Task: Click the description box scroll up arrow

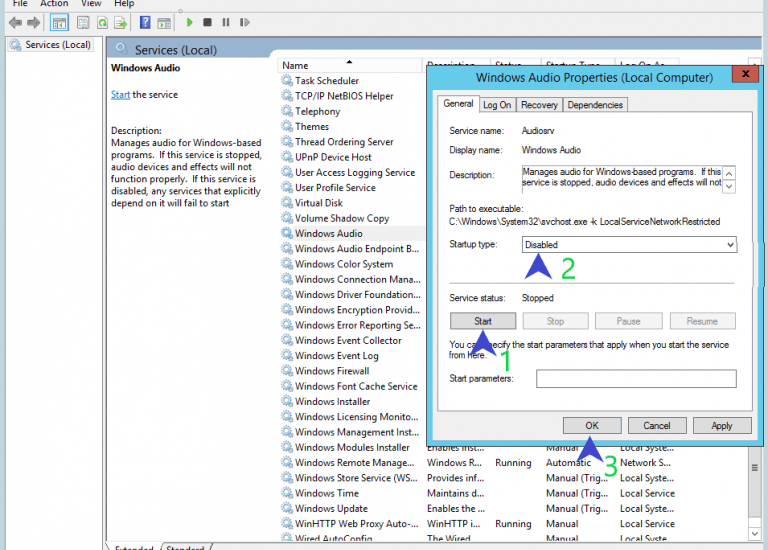Action: click(x=729, y=173)
